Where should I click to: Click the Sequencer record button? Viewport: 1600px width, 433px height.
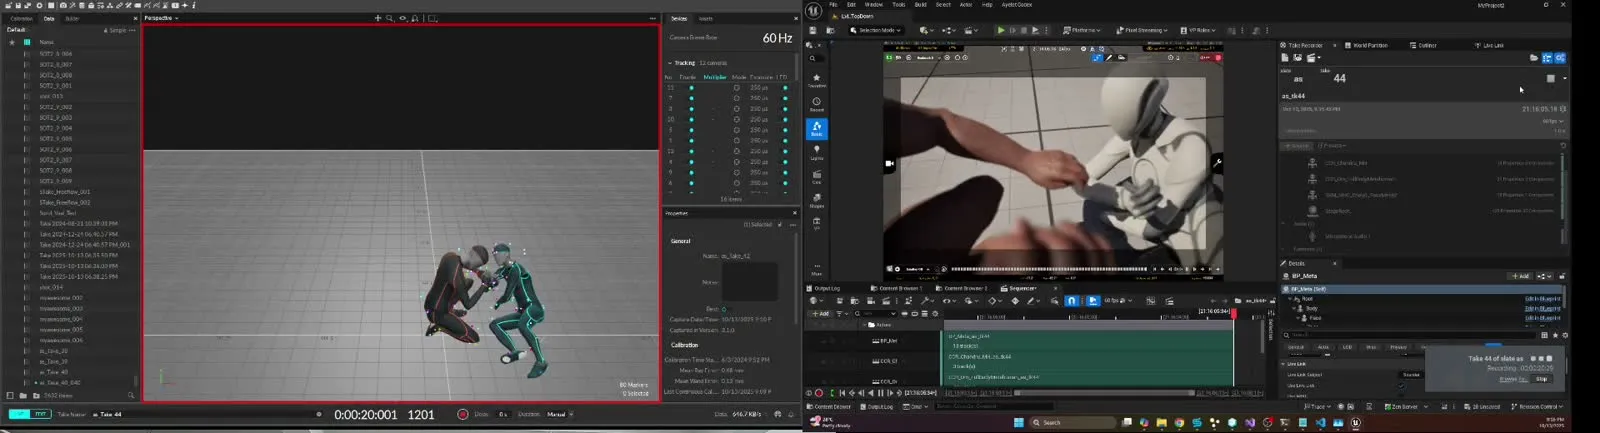coord(819,393)
